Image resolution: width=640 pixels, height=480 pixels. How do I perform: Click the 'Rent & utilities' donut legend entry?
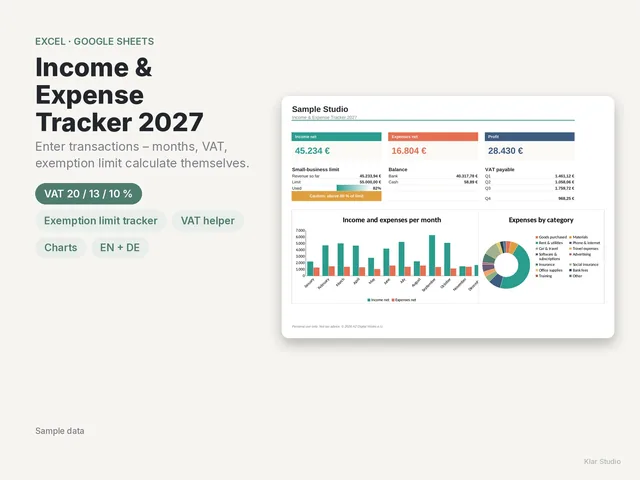click(549, 243)
